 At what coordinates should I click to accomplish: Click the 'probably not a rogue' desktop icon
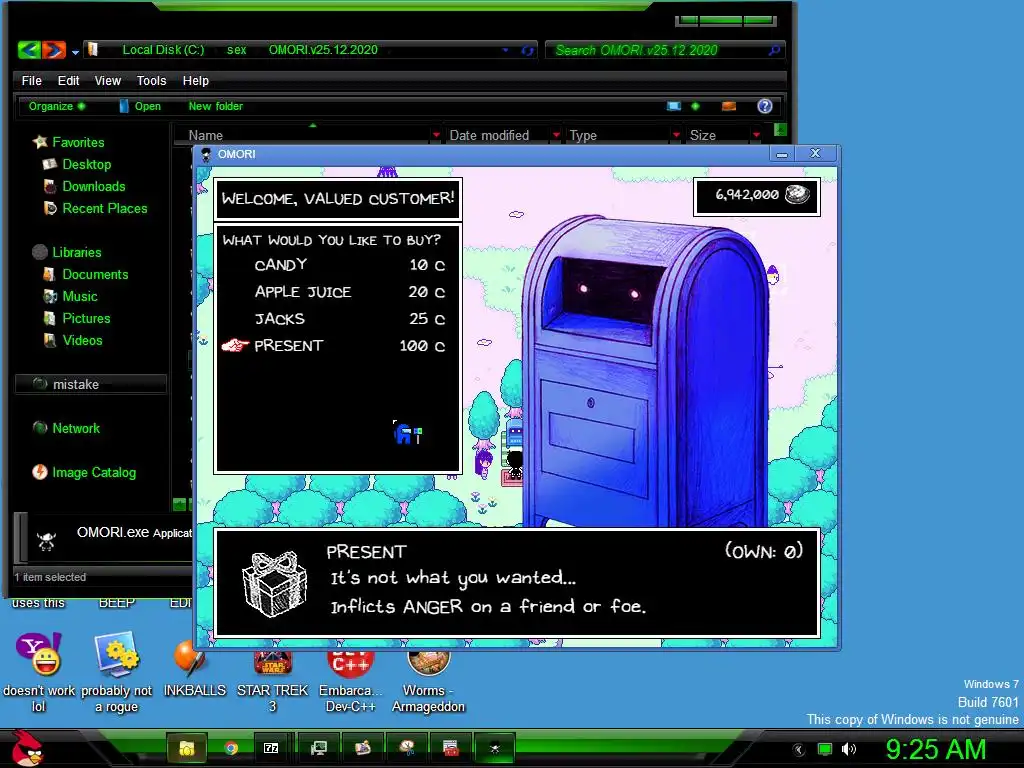tap(116, 654)
